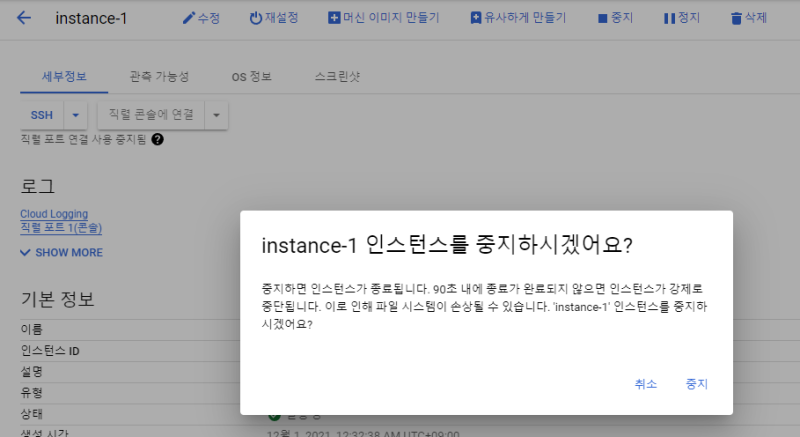This screenshot has height=437, width=800.
Task: Click the 수정 pencil edit icon
Action: [188, 18]
